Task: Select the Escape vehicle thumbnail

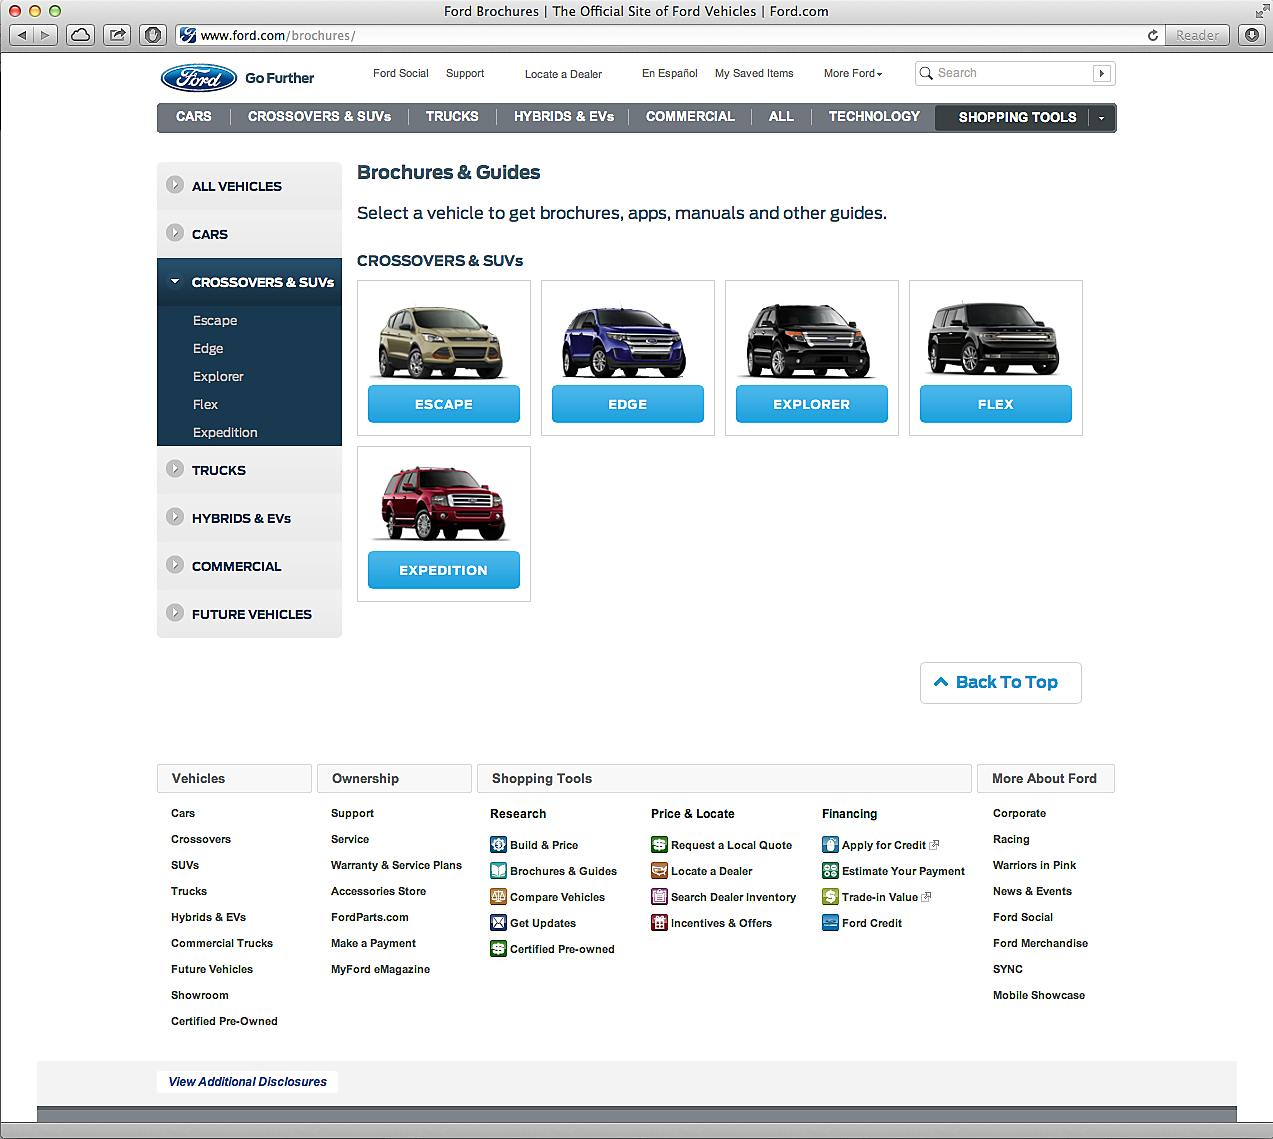Action: [441, 343]
